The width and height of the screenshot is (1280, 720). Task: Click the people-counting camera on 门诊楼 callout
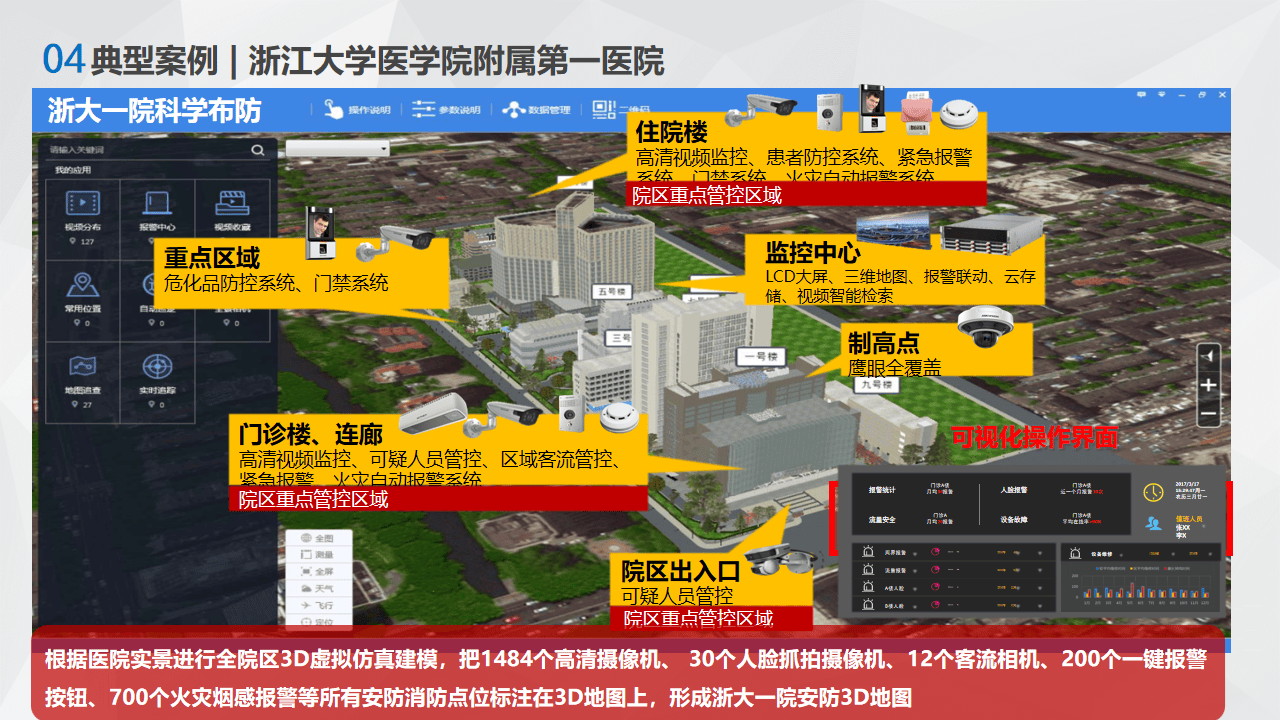click(434, 414)
